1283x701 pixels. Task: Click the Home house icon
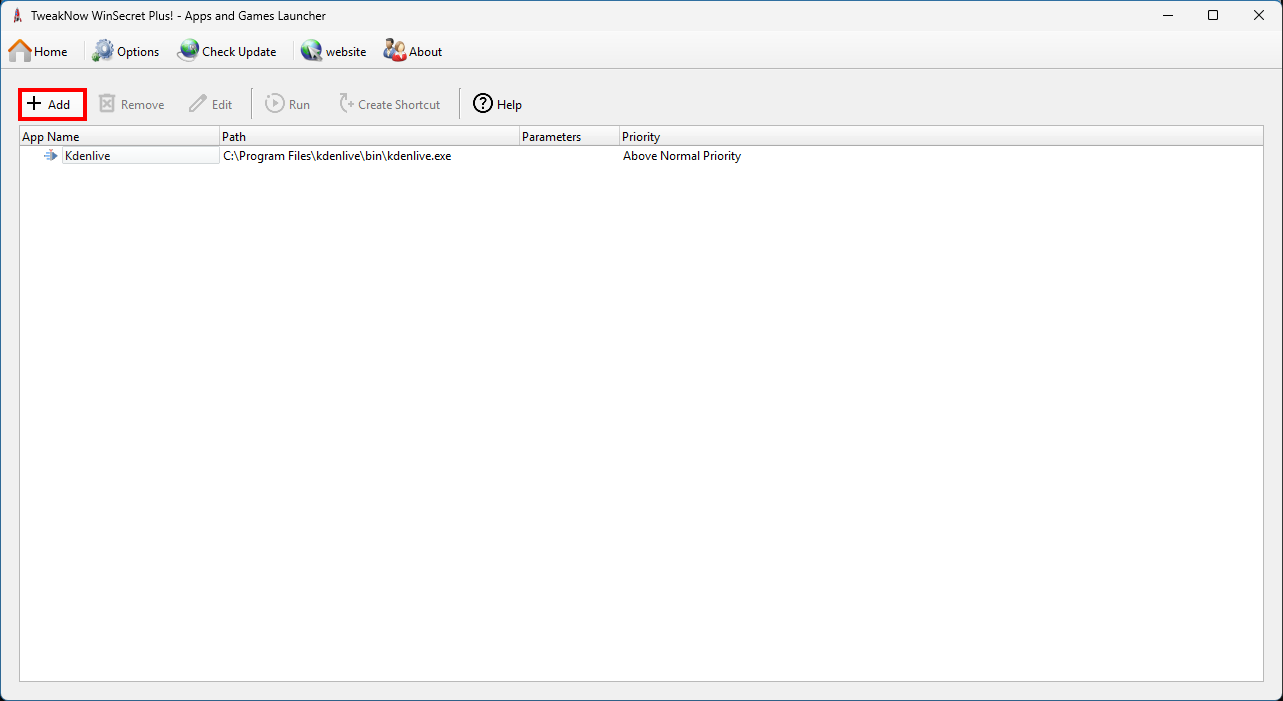click(20, 51)
